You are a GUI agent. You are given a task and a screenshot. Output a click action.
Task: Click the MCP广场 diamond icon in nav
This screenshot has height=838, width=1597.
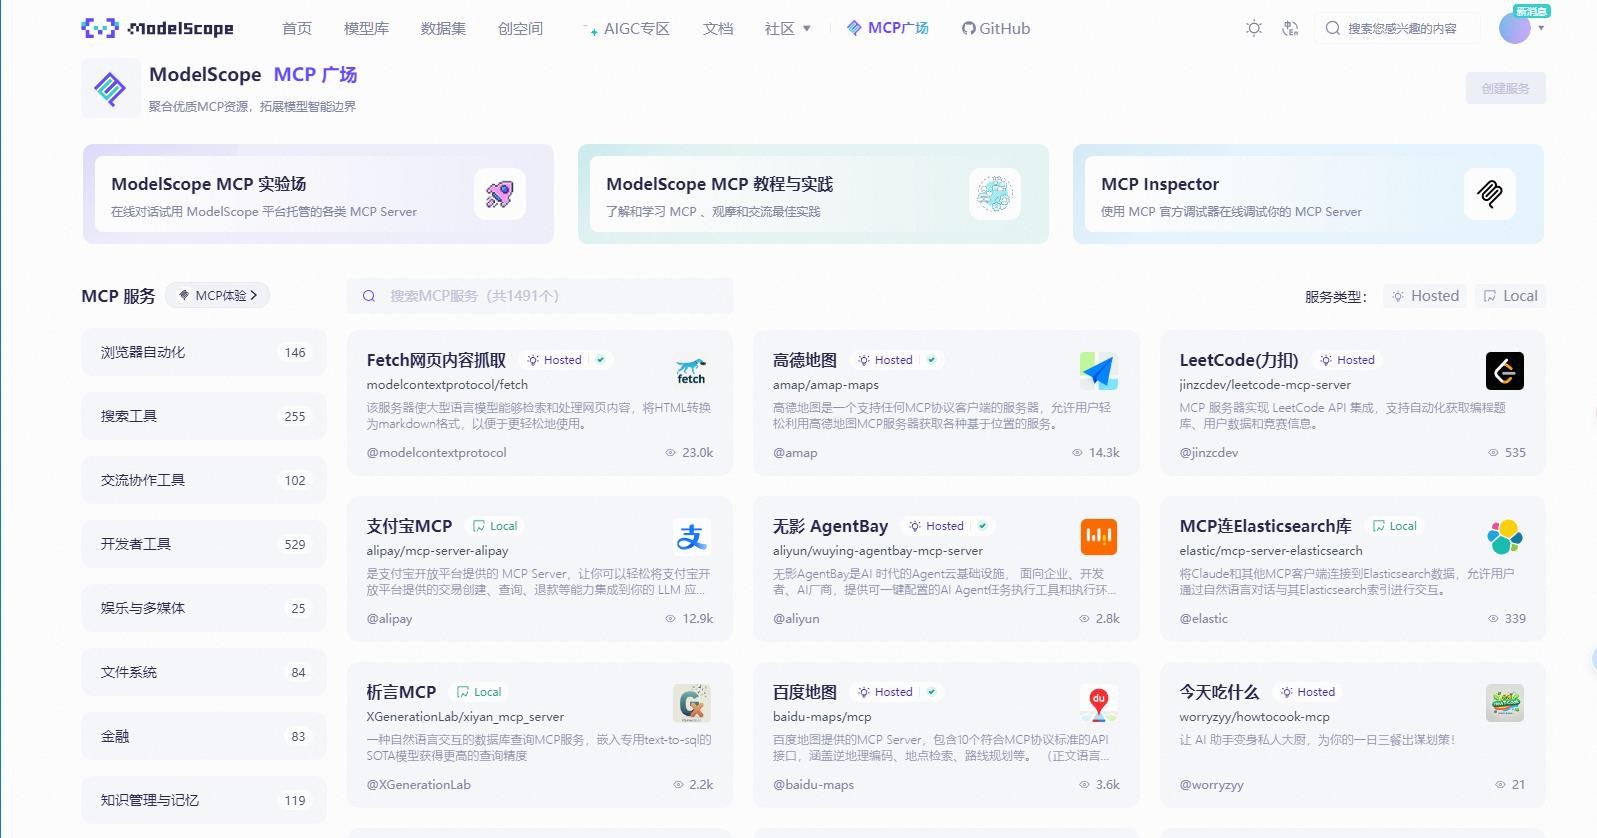(854, 28)
